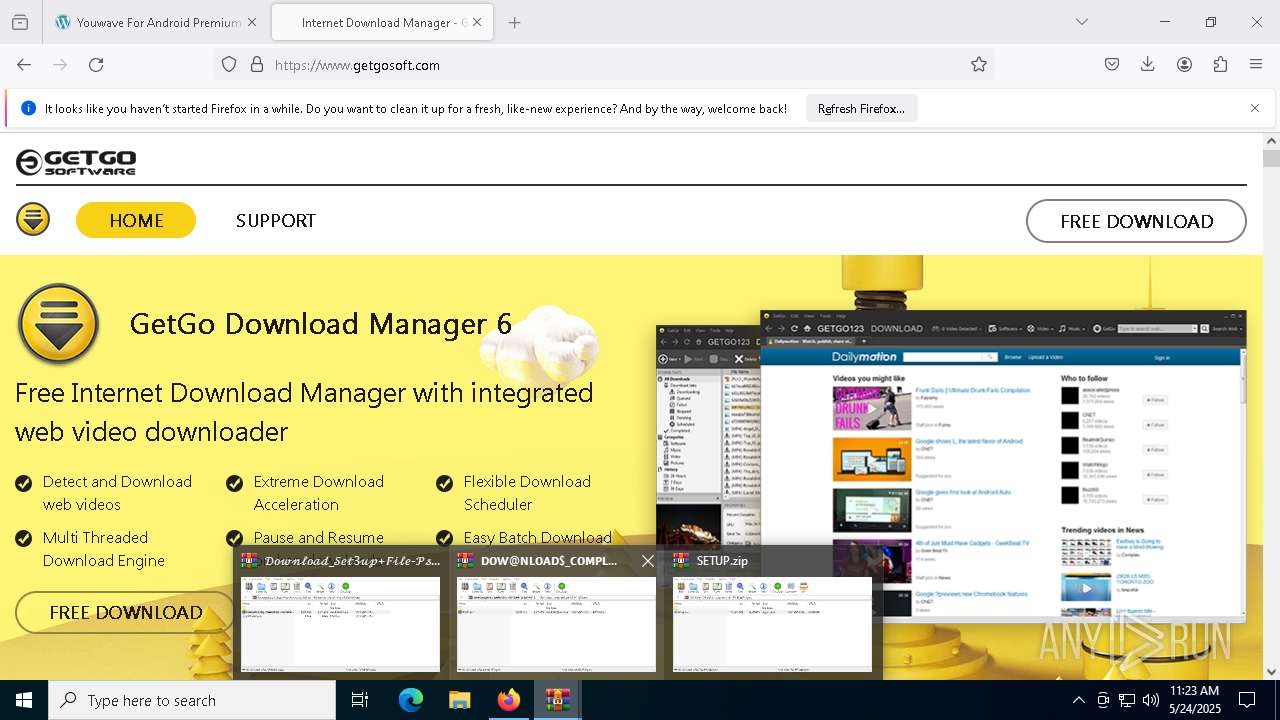Viewport: 1280px width, 720px height.
Task: Open the volume tray icon
Action: 1151,700
